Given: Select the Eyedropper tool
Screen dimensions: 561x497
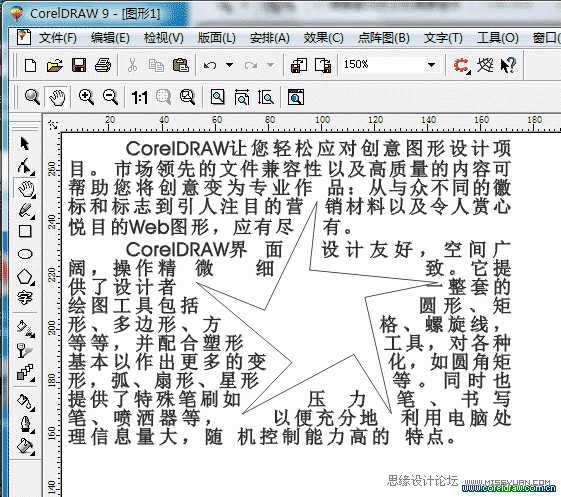Looking at the screenshot, I should [x=26, y=403].
